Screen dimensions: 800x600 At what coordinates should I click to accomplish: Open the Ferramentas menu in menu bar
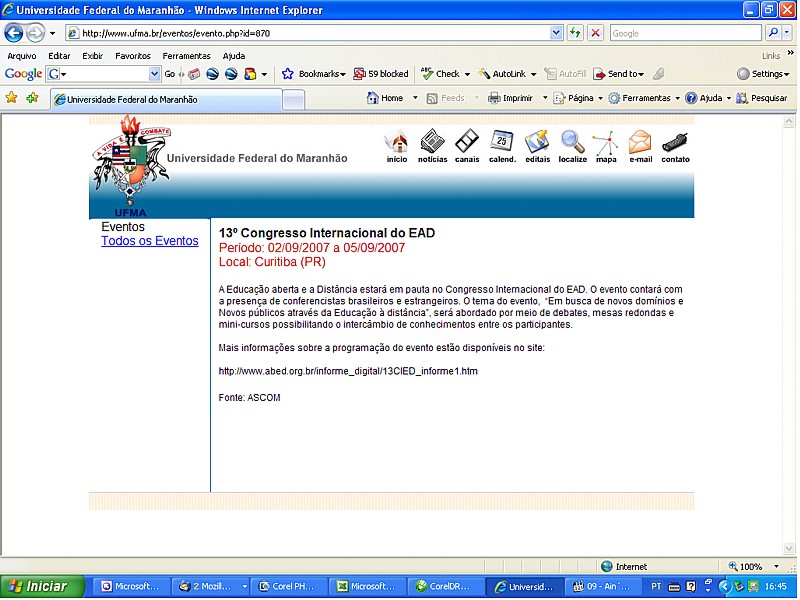187,56
